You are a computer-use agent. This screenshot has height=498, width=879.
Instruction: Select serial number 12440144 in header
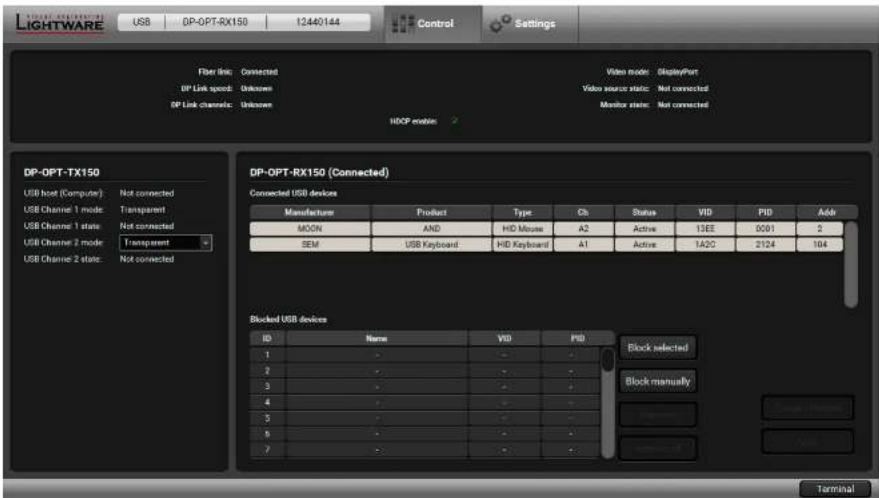[x=318, y=22]
